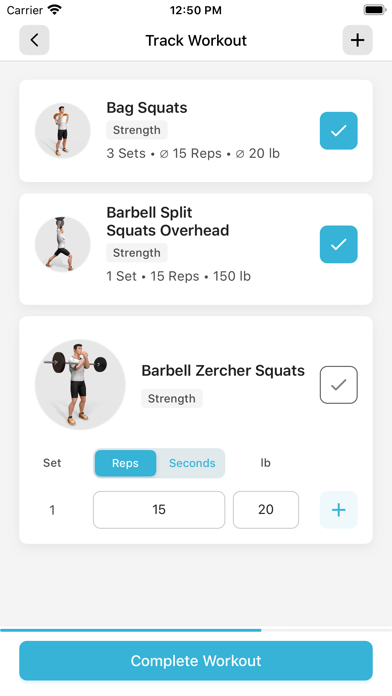Viewport: 392px width, 696px height.
Task: Collapse the Barbell Zercher Squats title
Action: click(223, 371)
